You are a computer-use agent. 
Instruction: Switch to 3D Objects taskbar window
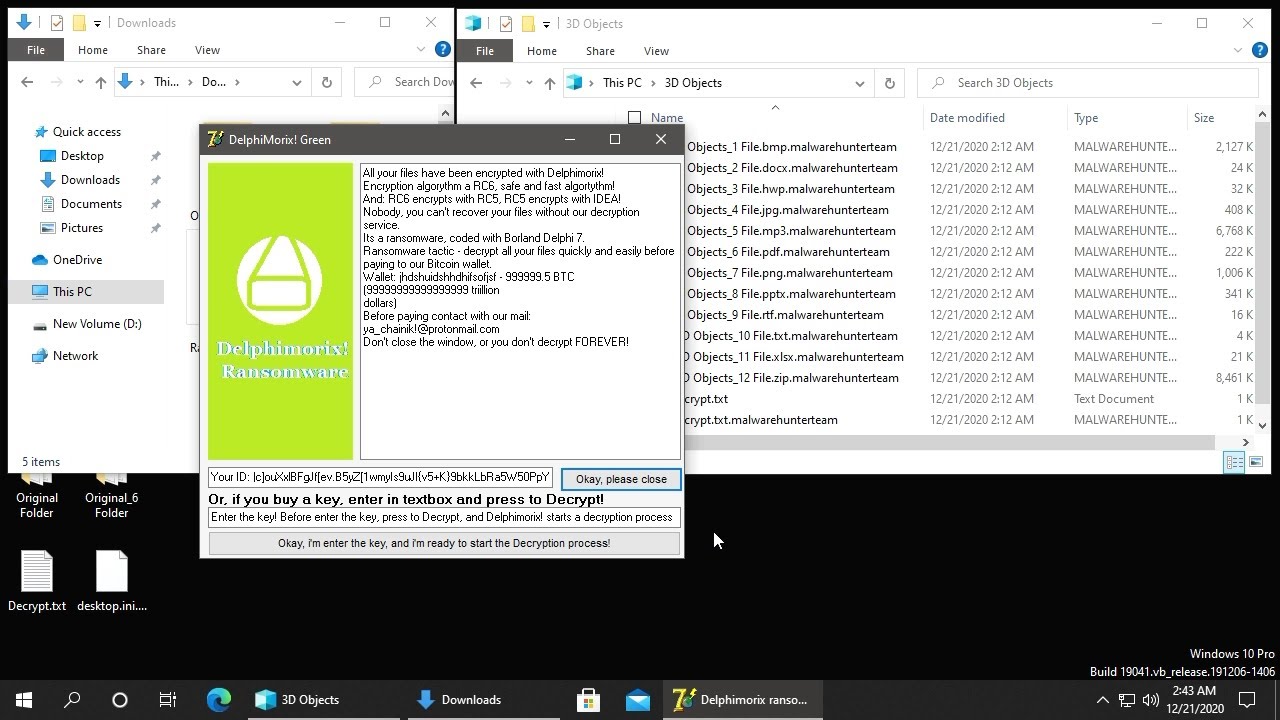tap(323, 700)
